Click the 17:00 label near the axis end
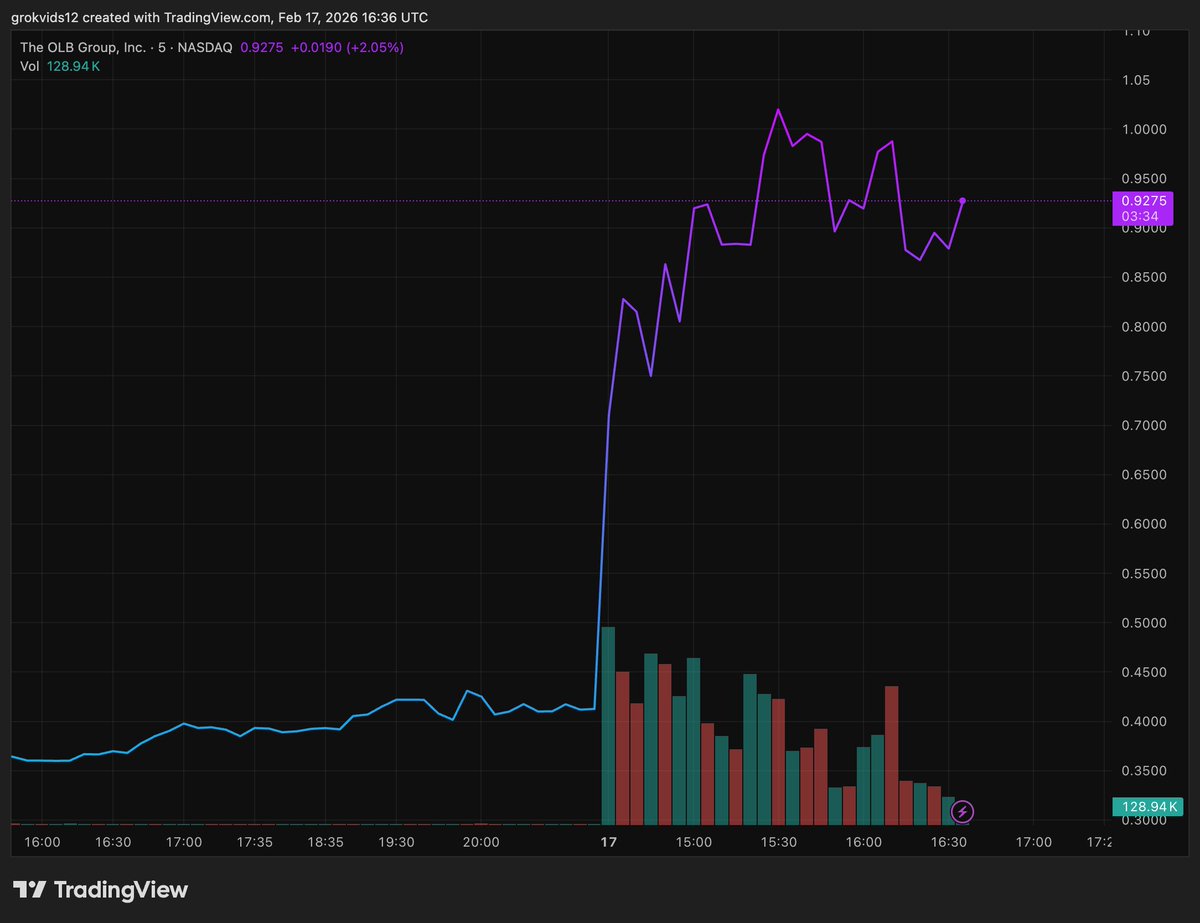 point(1034,843)
